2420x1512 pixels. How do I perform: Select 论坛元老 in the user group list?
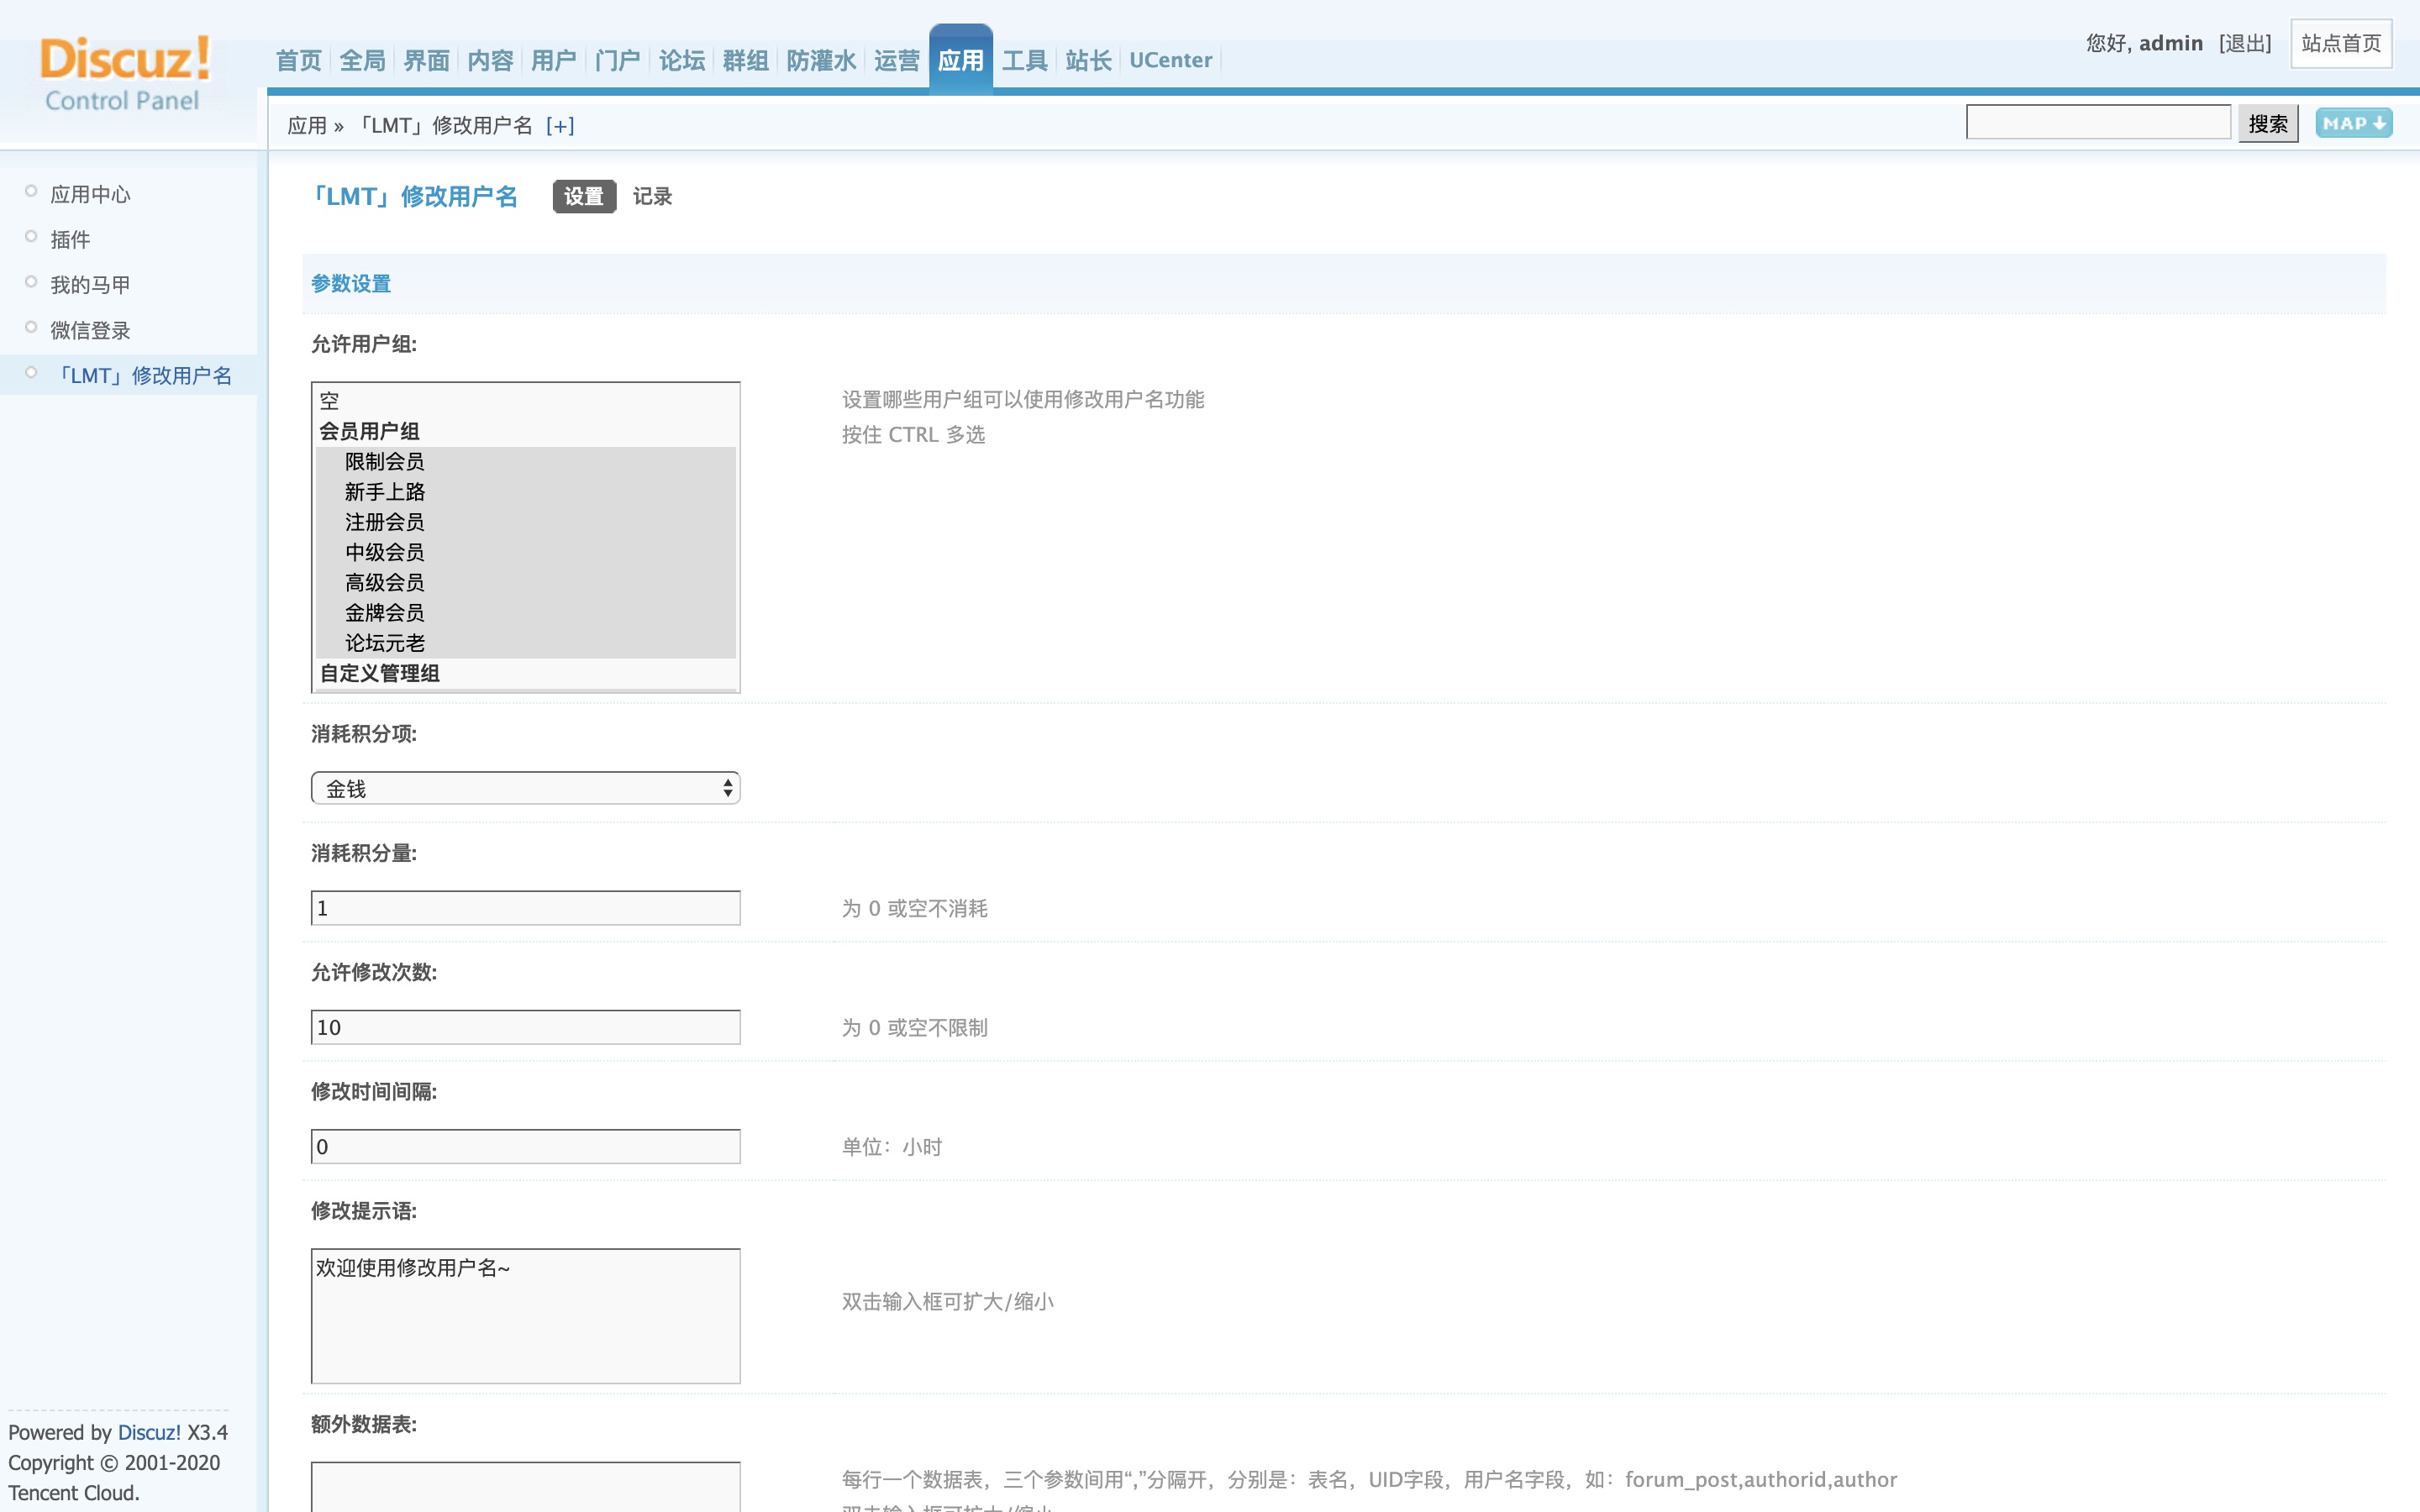click(x=385, y=643)
